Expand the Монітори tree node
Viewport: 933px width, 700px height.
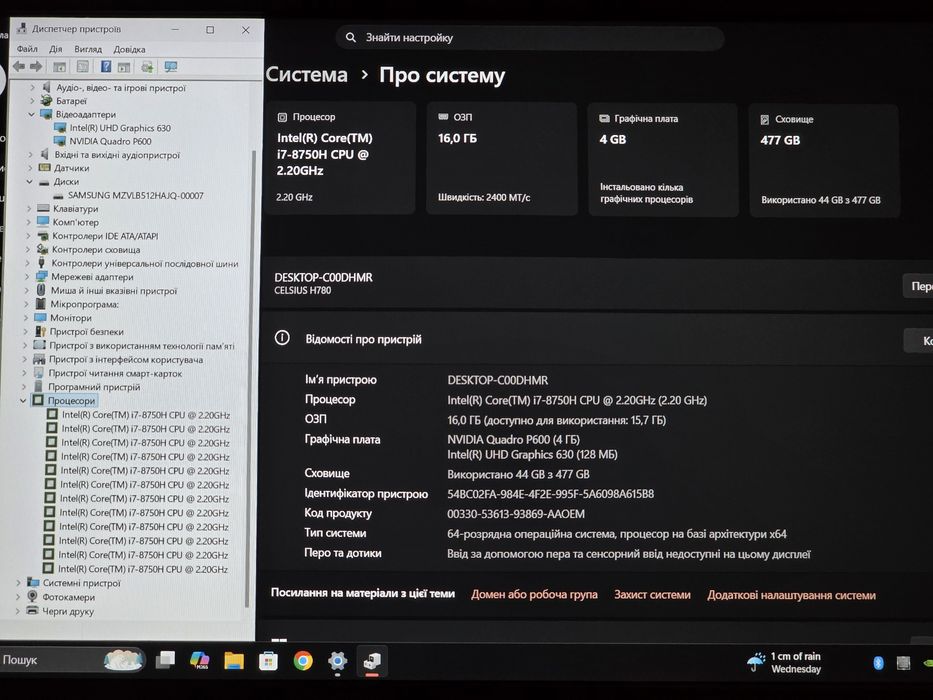[x=26, y=318]
